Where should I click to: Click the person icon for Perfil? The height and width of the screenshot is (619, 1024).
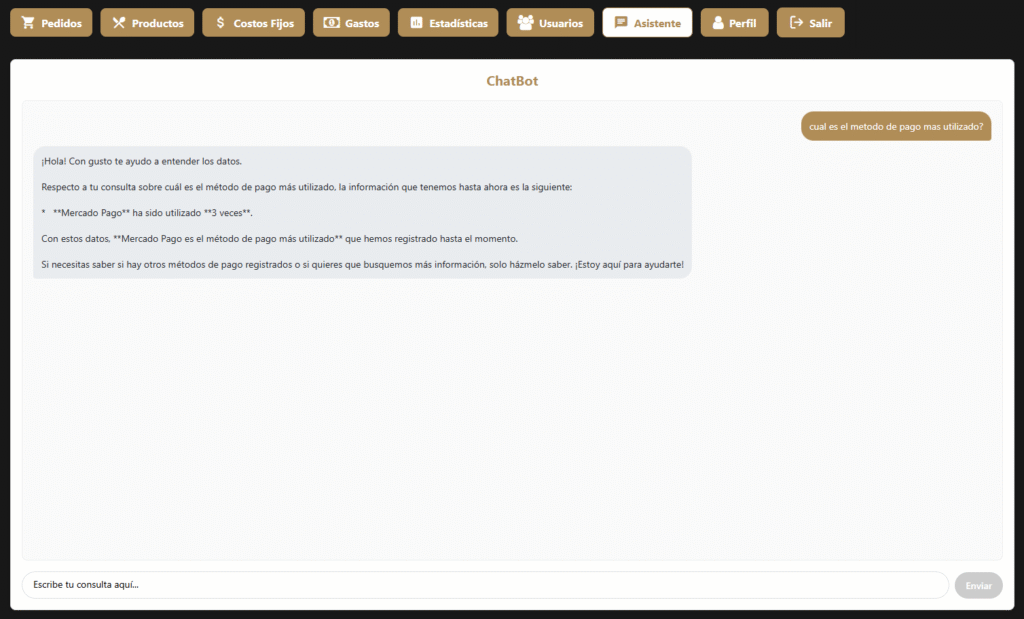point(718,23)
